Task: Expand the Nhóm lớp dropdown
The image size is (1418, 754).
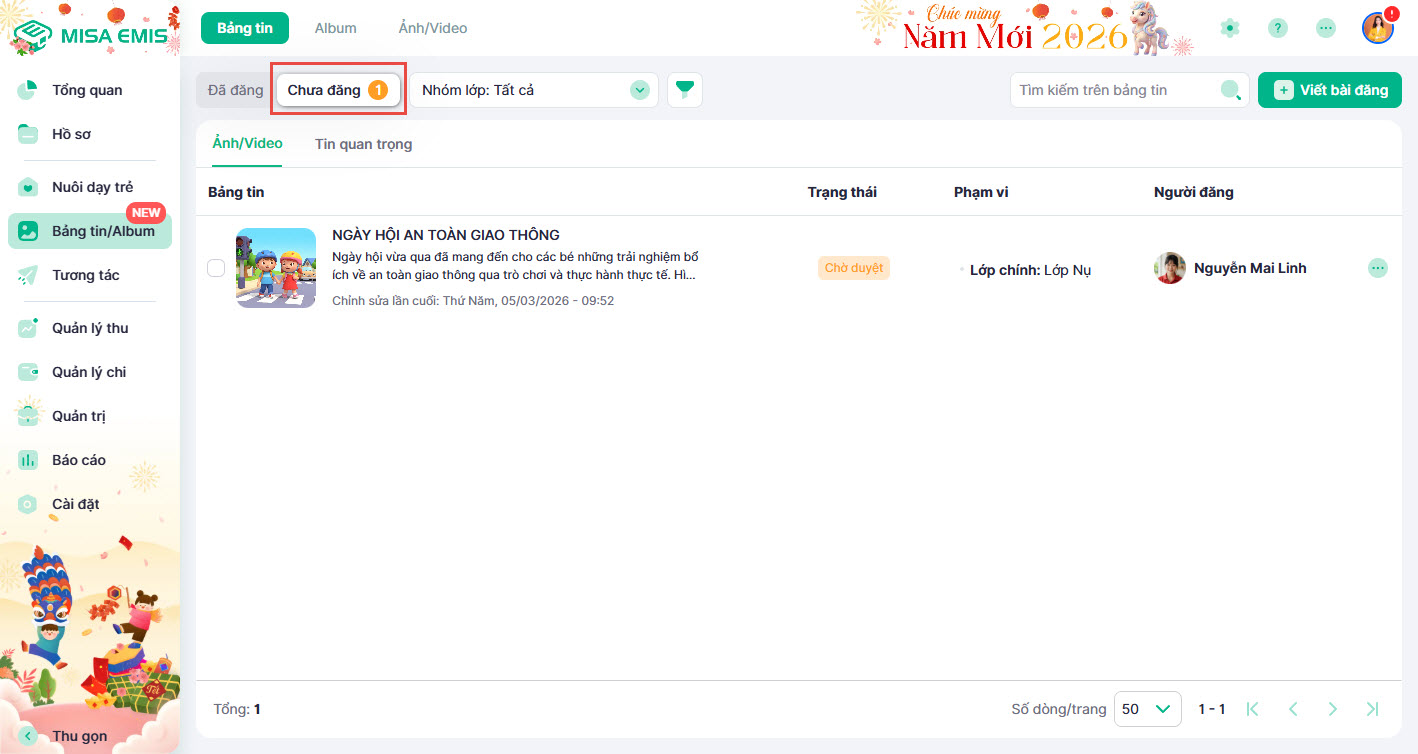Action: (x=533, y=90)
